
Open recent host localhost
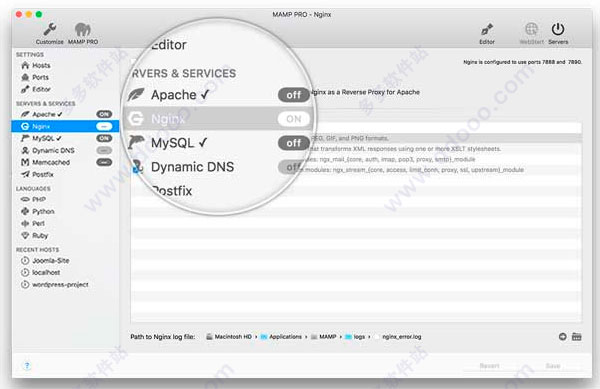pos(65,272)
